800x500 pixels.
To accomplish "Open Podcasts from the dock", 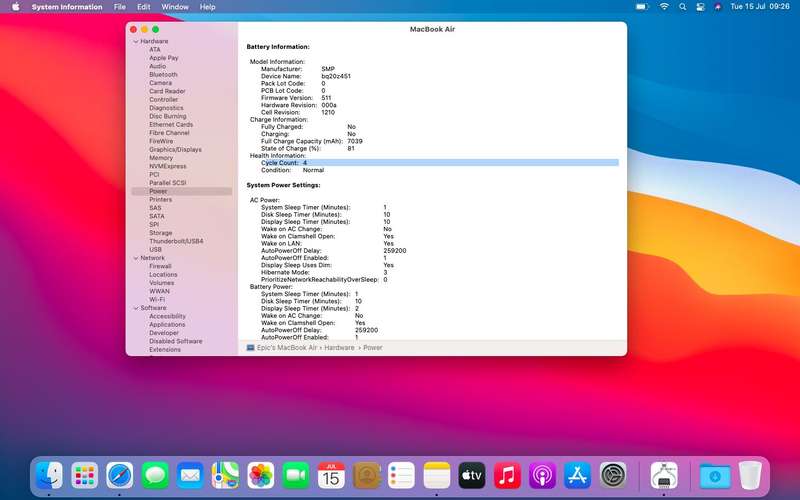I will coord(542,476).
